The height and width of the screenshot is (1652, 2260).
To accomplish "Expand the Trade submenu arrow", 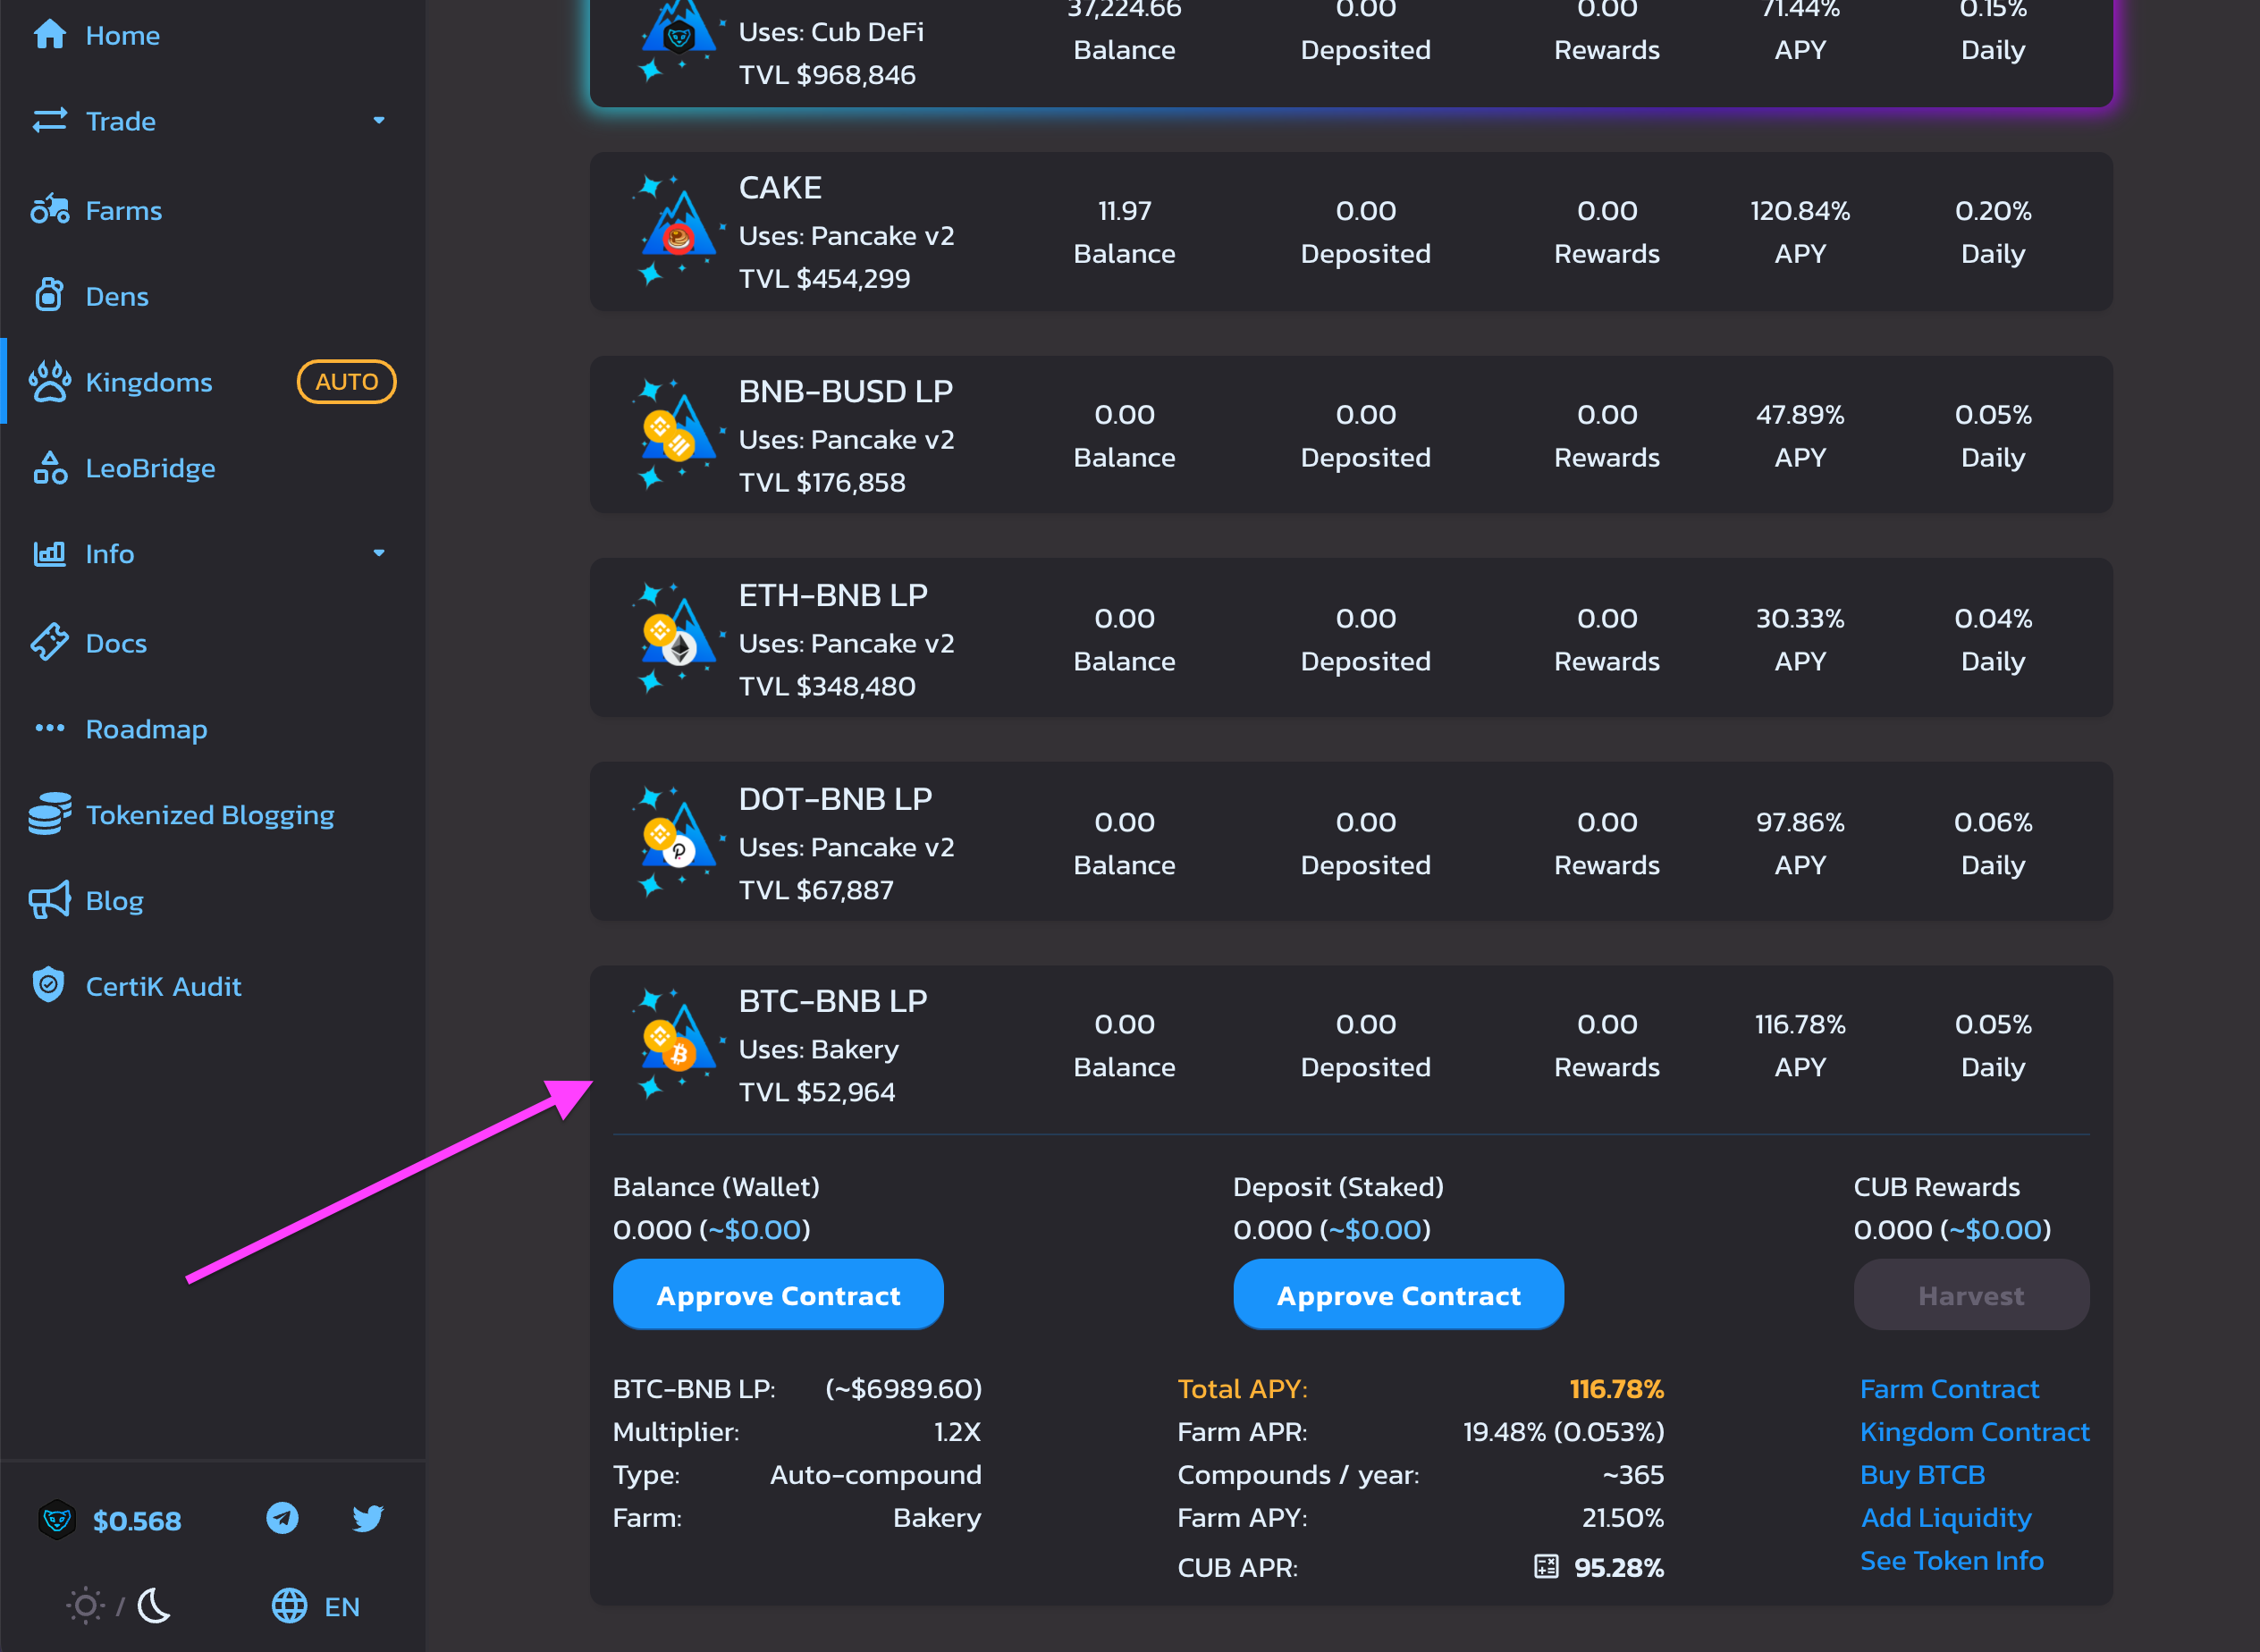I will click(x=379, y=121).
